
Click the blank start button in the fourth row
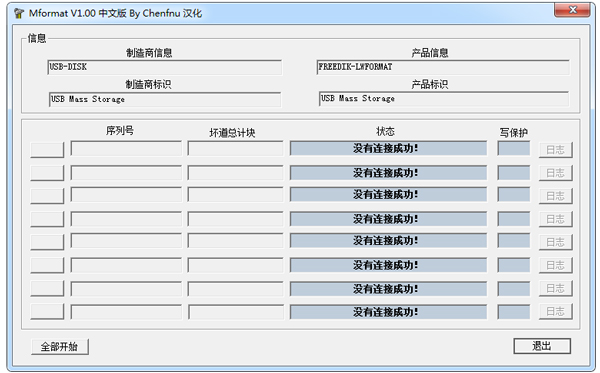[x=47, y=219]
